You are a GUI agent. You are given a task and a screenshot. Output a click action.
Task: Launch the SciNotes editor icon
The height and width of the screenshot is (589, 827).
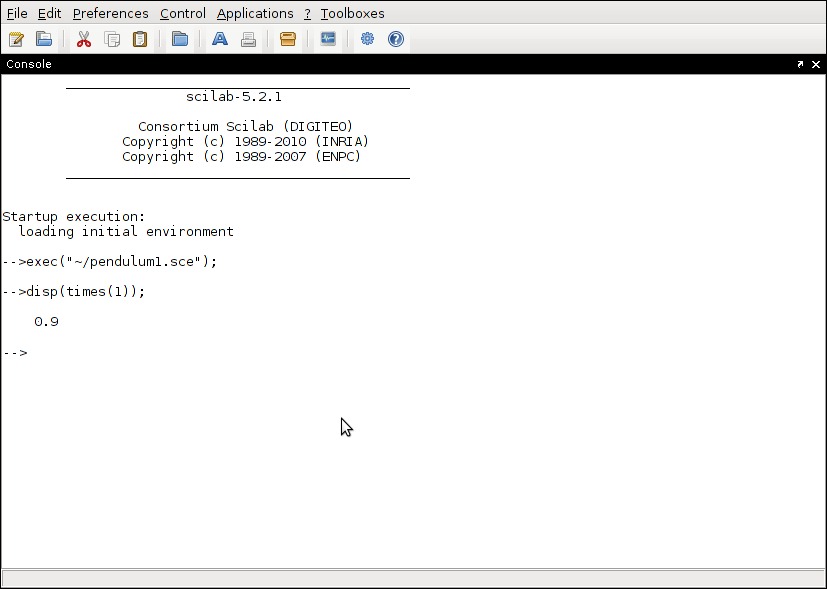16,40
